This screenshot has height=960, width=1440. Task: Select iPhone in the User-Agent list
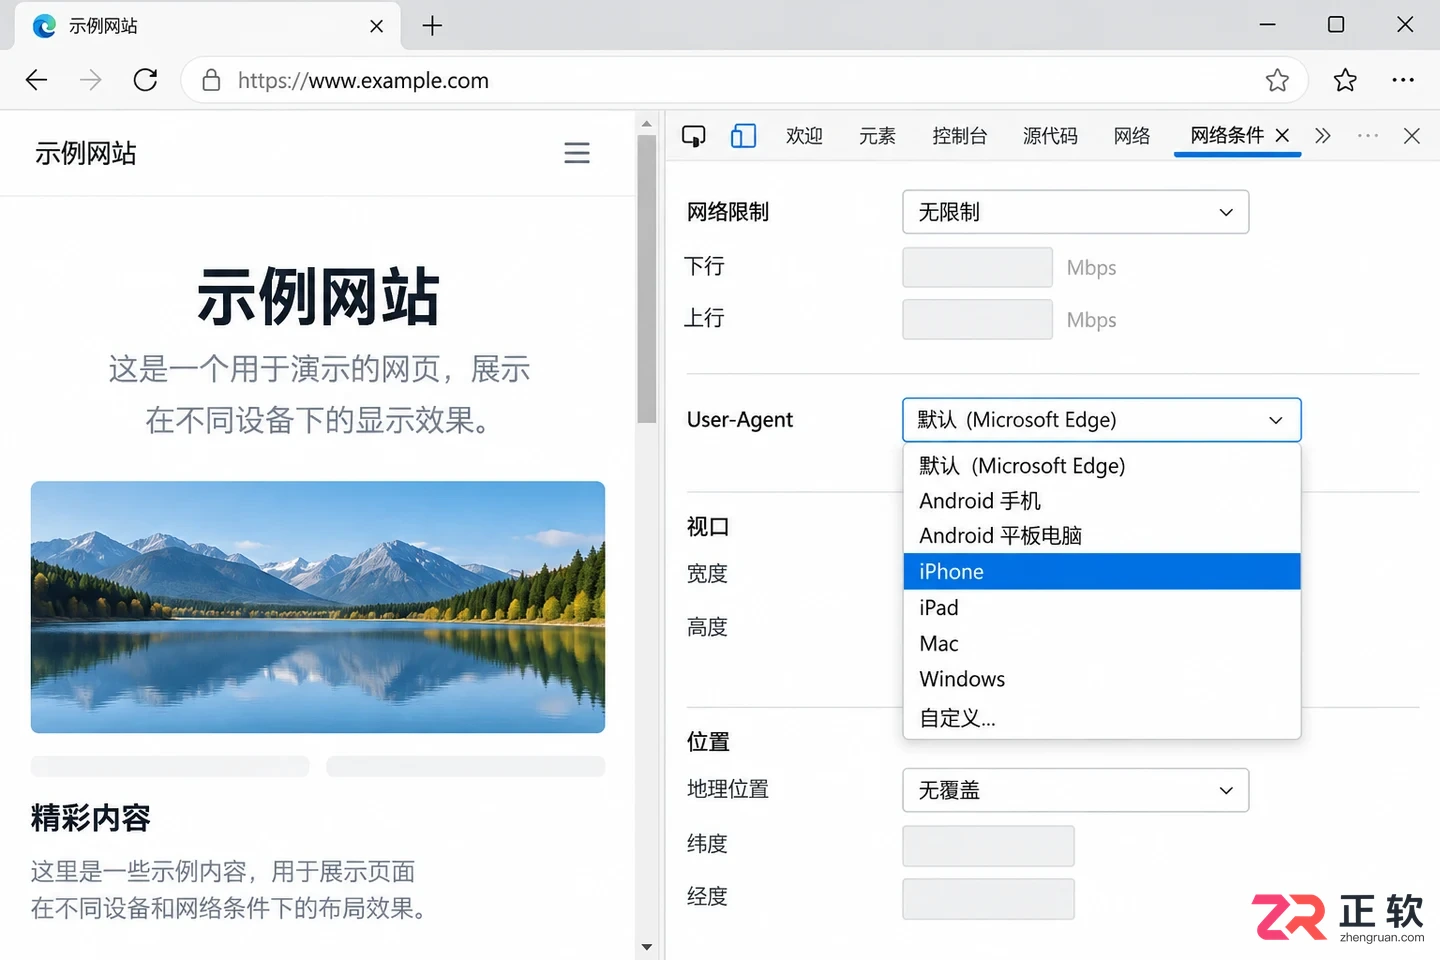pos(1101,572)
